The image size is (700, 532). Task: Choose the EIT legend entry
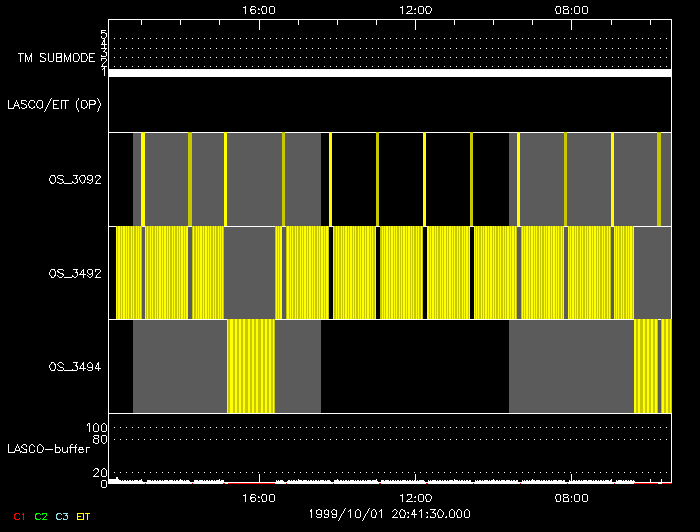click(84, 517)
